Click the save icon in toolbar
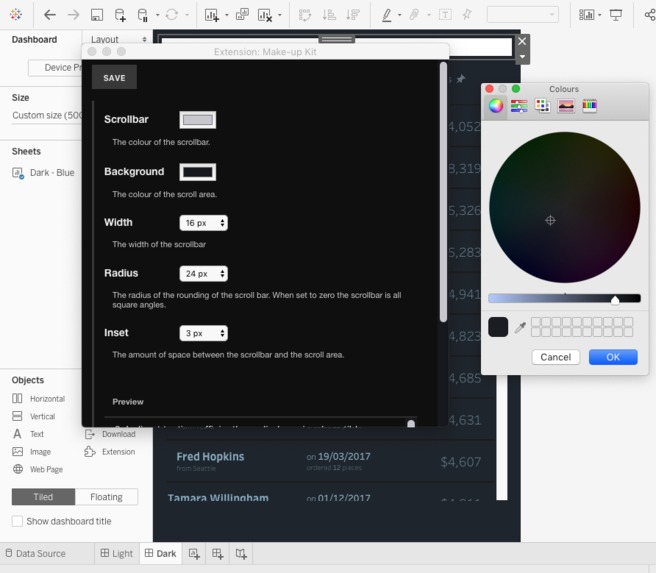Viewport: 656px width, 573px height. point(97,15)
